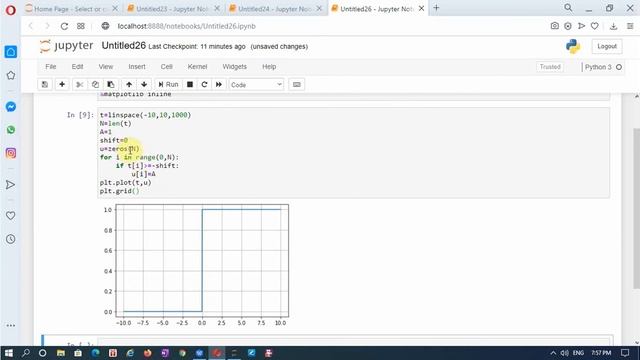Open the sidebar history clock icon
The width and height of the screenshot is (640, 360).
pyautogui.click(x=11, y=239)
